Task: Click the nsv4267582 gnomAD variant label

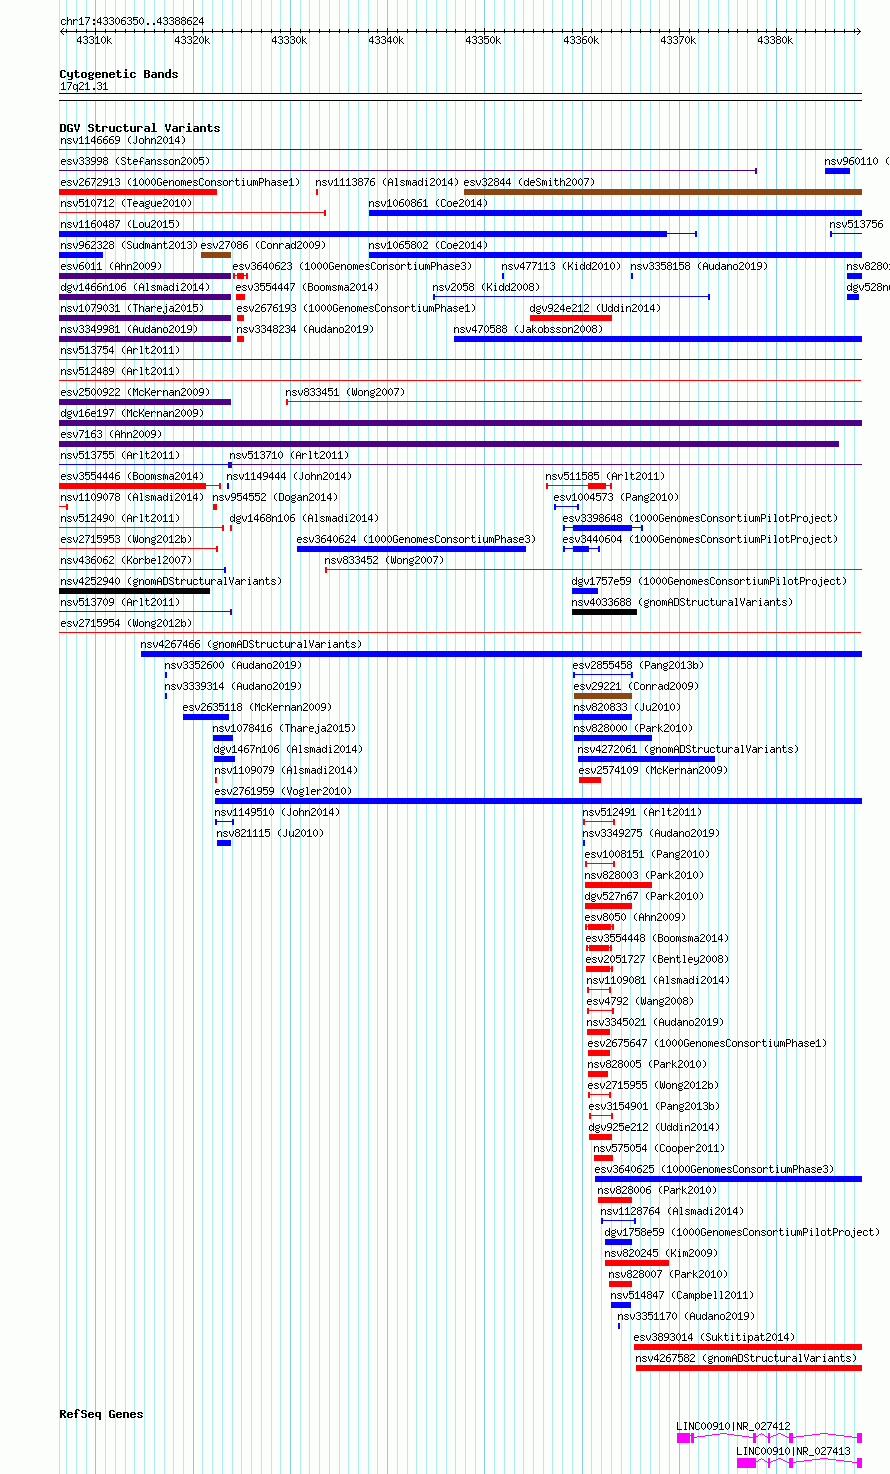Action: pos(746,1358)
